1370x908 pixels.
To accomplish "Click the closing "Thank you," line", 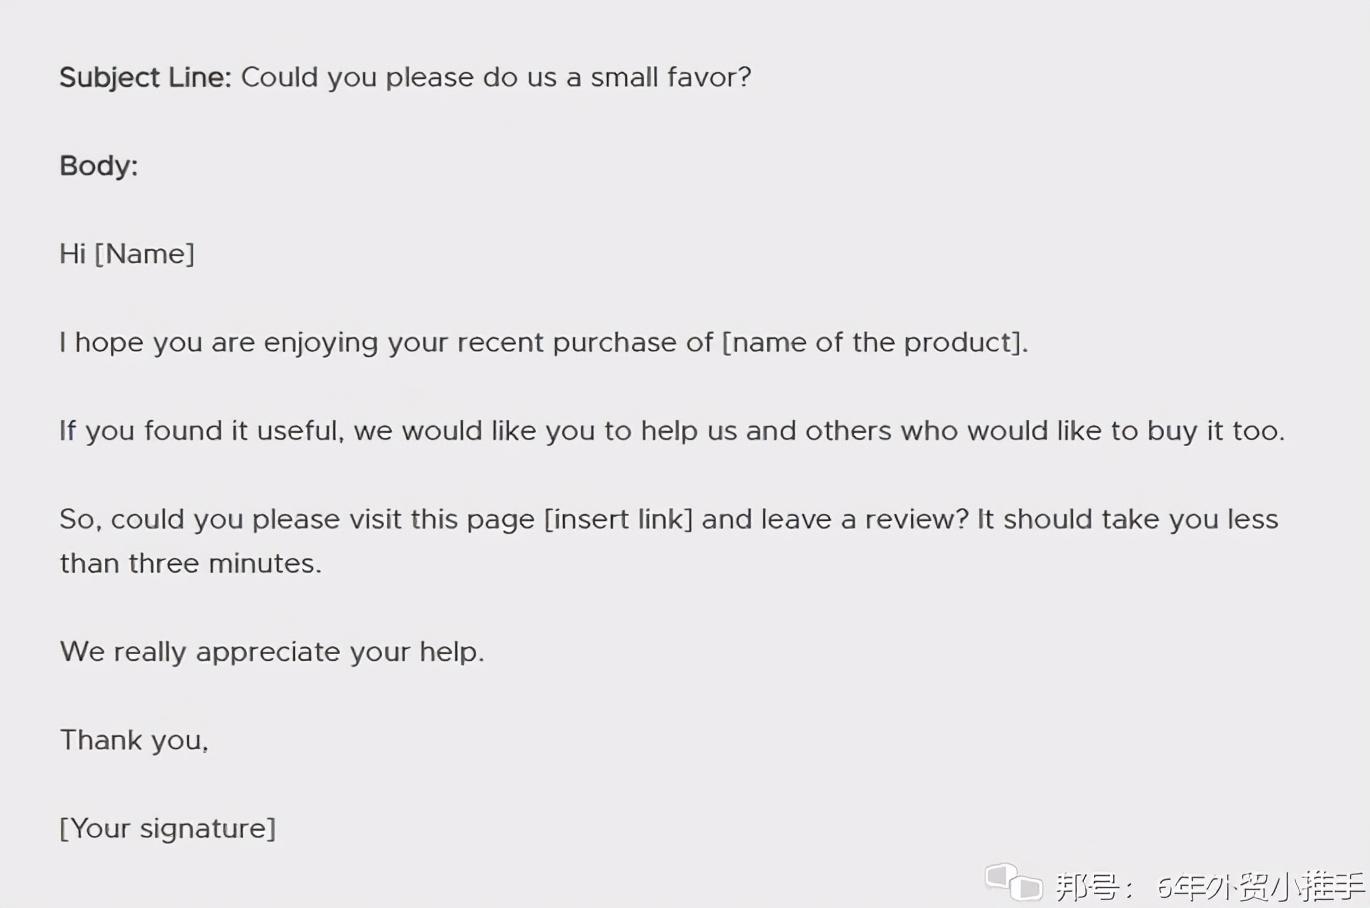I will tap(133, 740).
